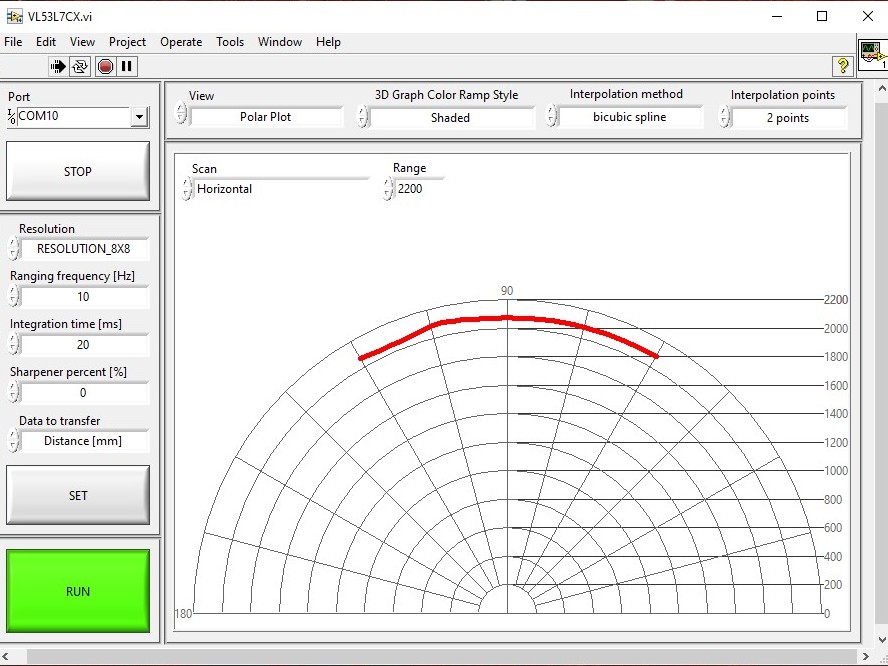Click the 2200 radial scale label
888x666 pixels.
click(x=836, y=300)
